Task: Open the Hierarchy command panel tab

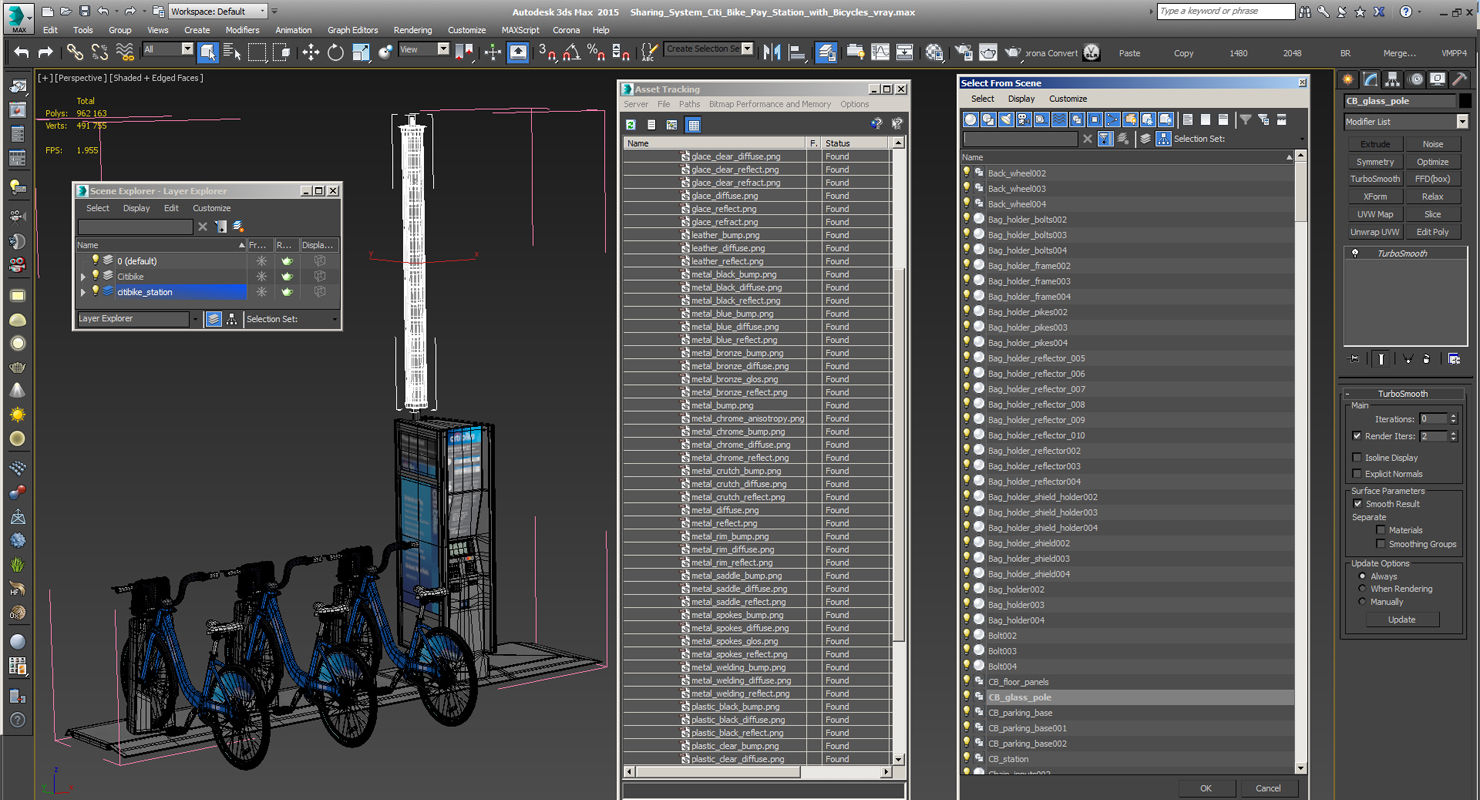Action: click(x=1393, y=79)
